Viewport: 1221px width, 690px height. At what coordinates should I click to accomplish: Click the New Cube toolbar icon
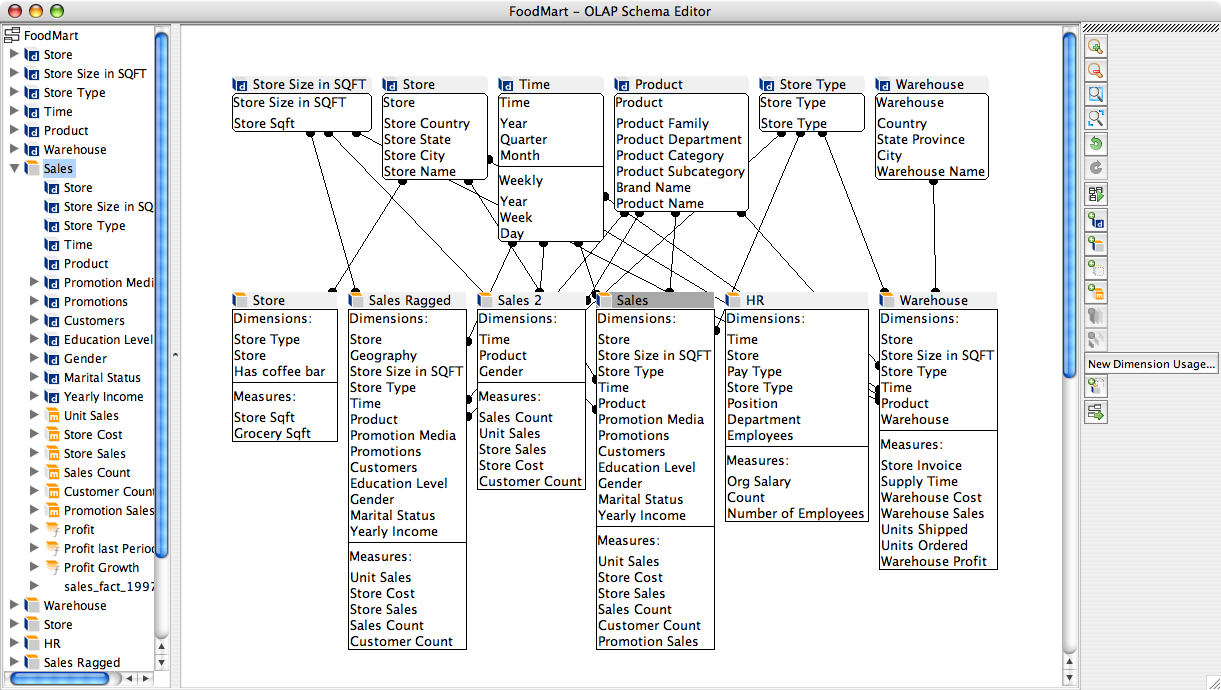click(x=1096, y=244)
